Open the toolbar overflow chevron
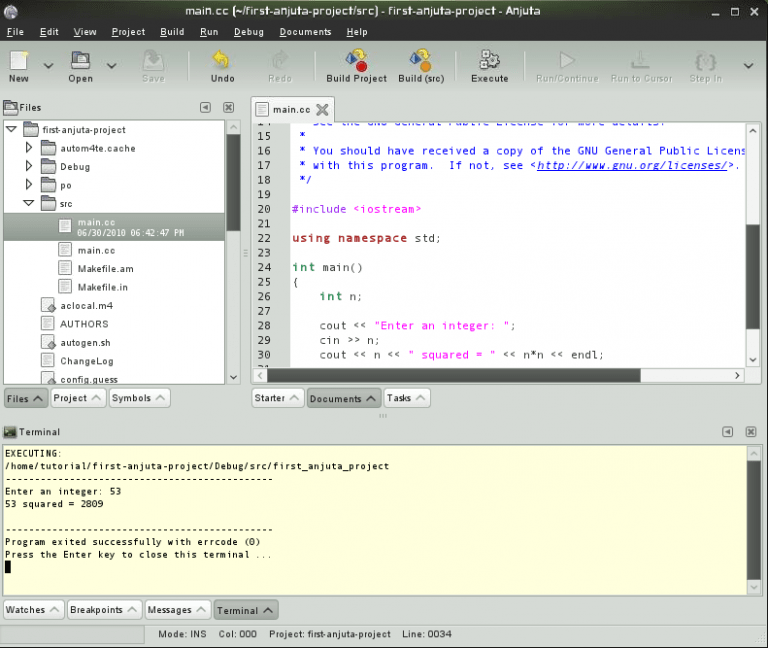This screenshot has height=648, width=768. coord(748,65)
